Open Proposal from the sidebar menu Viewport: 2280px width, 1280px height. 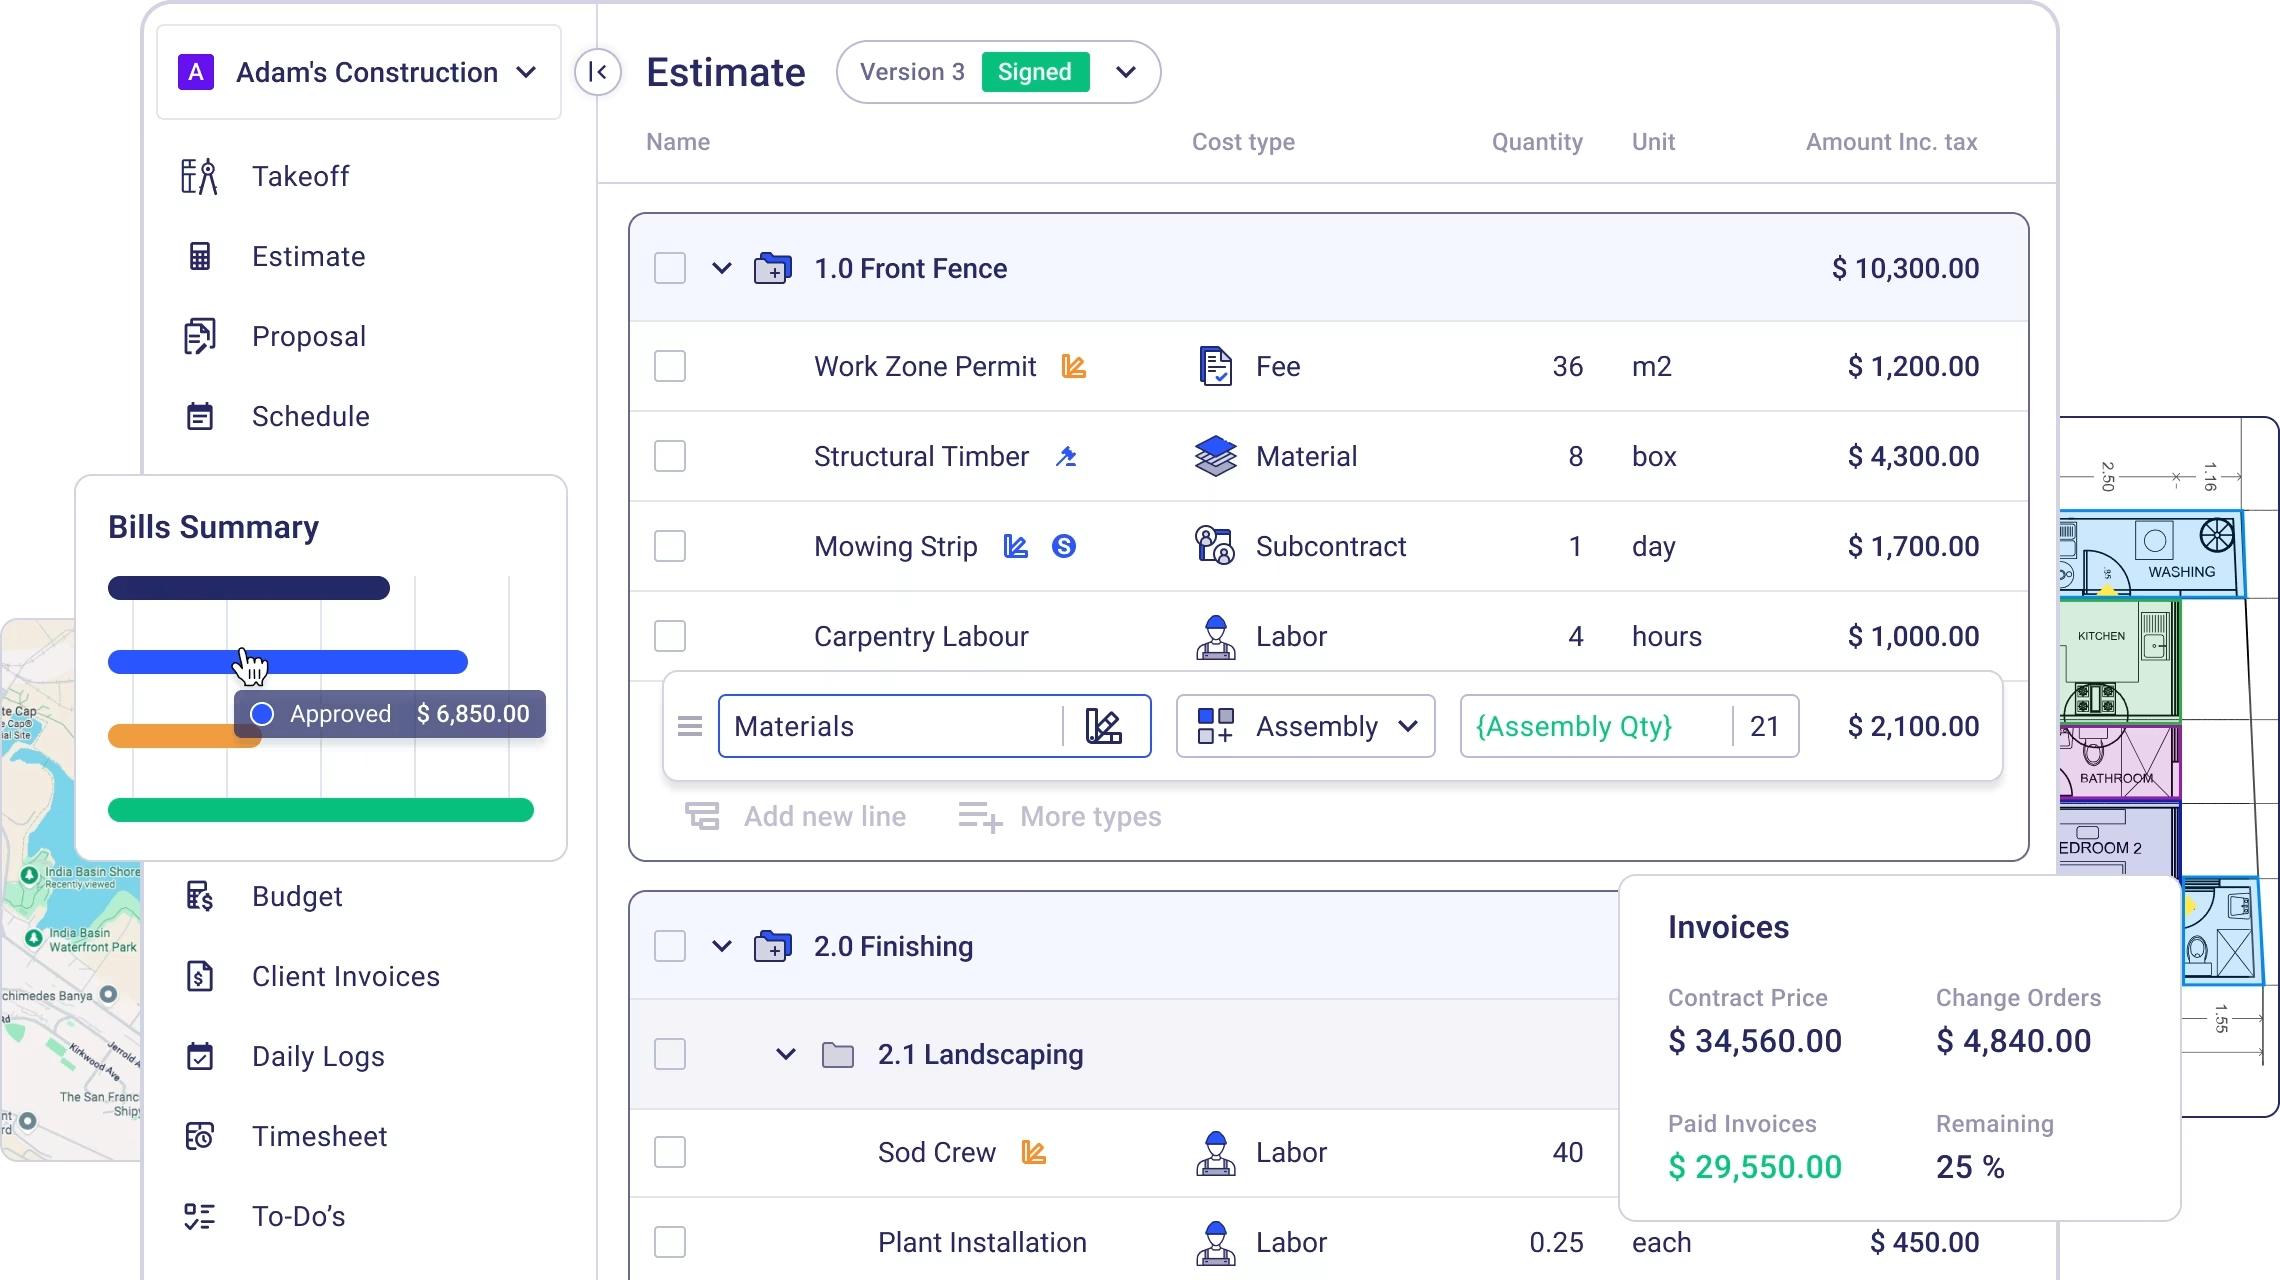click(309, 337)
